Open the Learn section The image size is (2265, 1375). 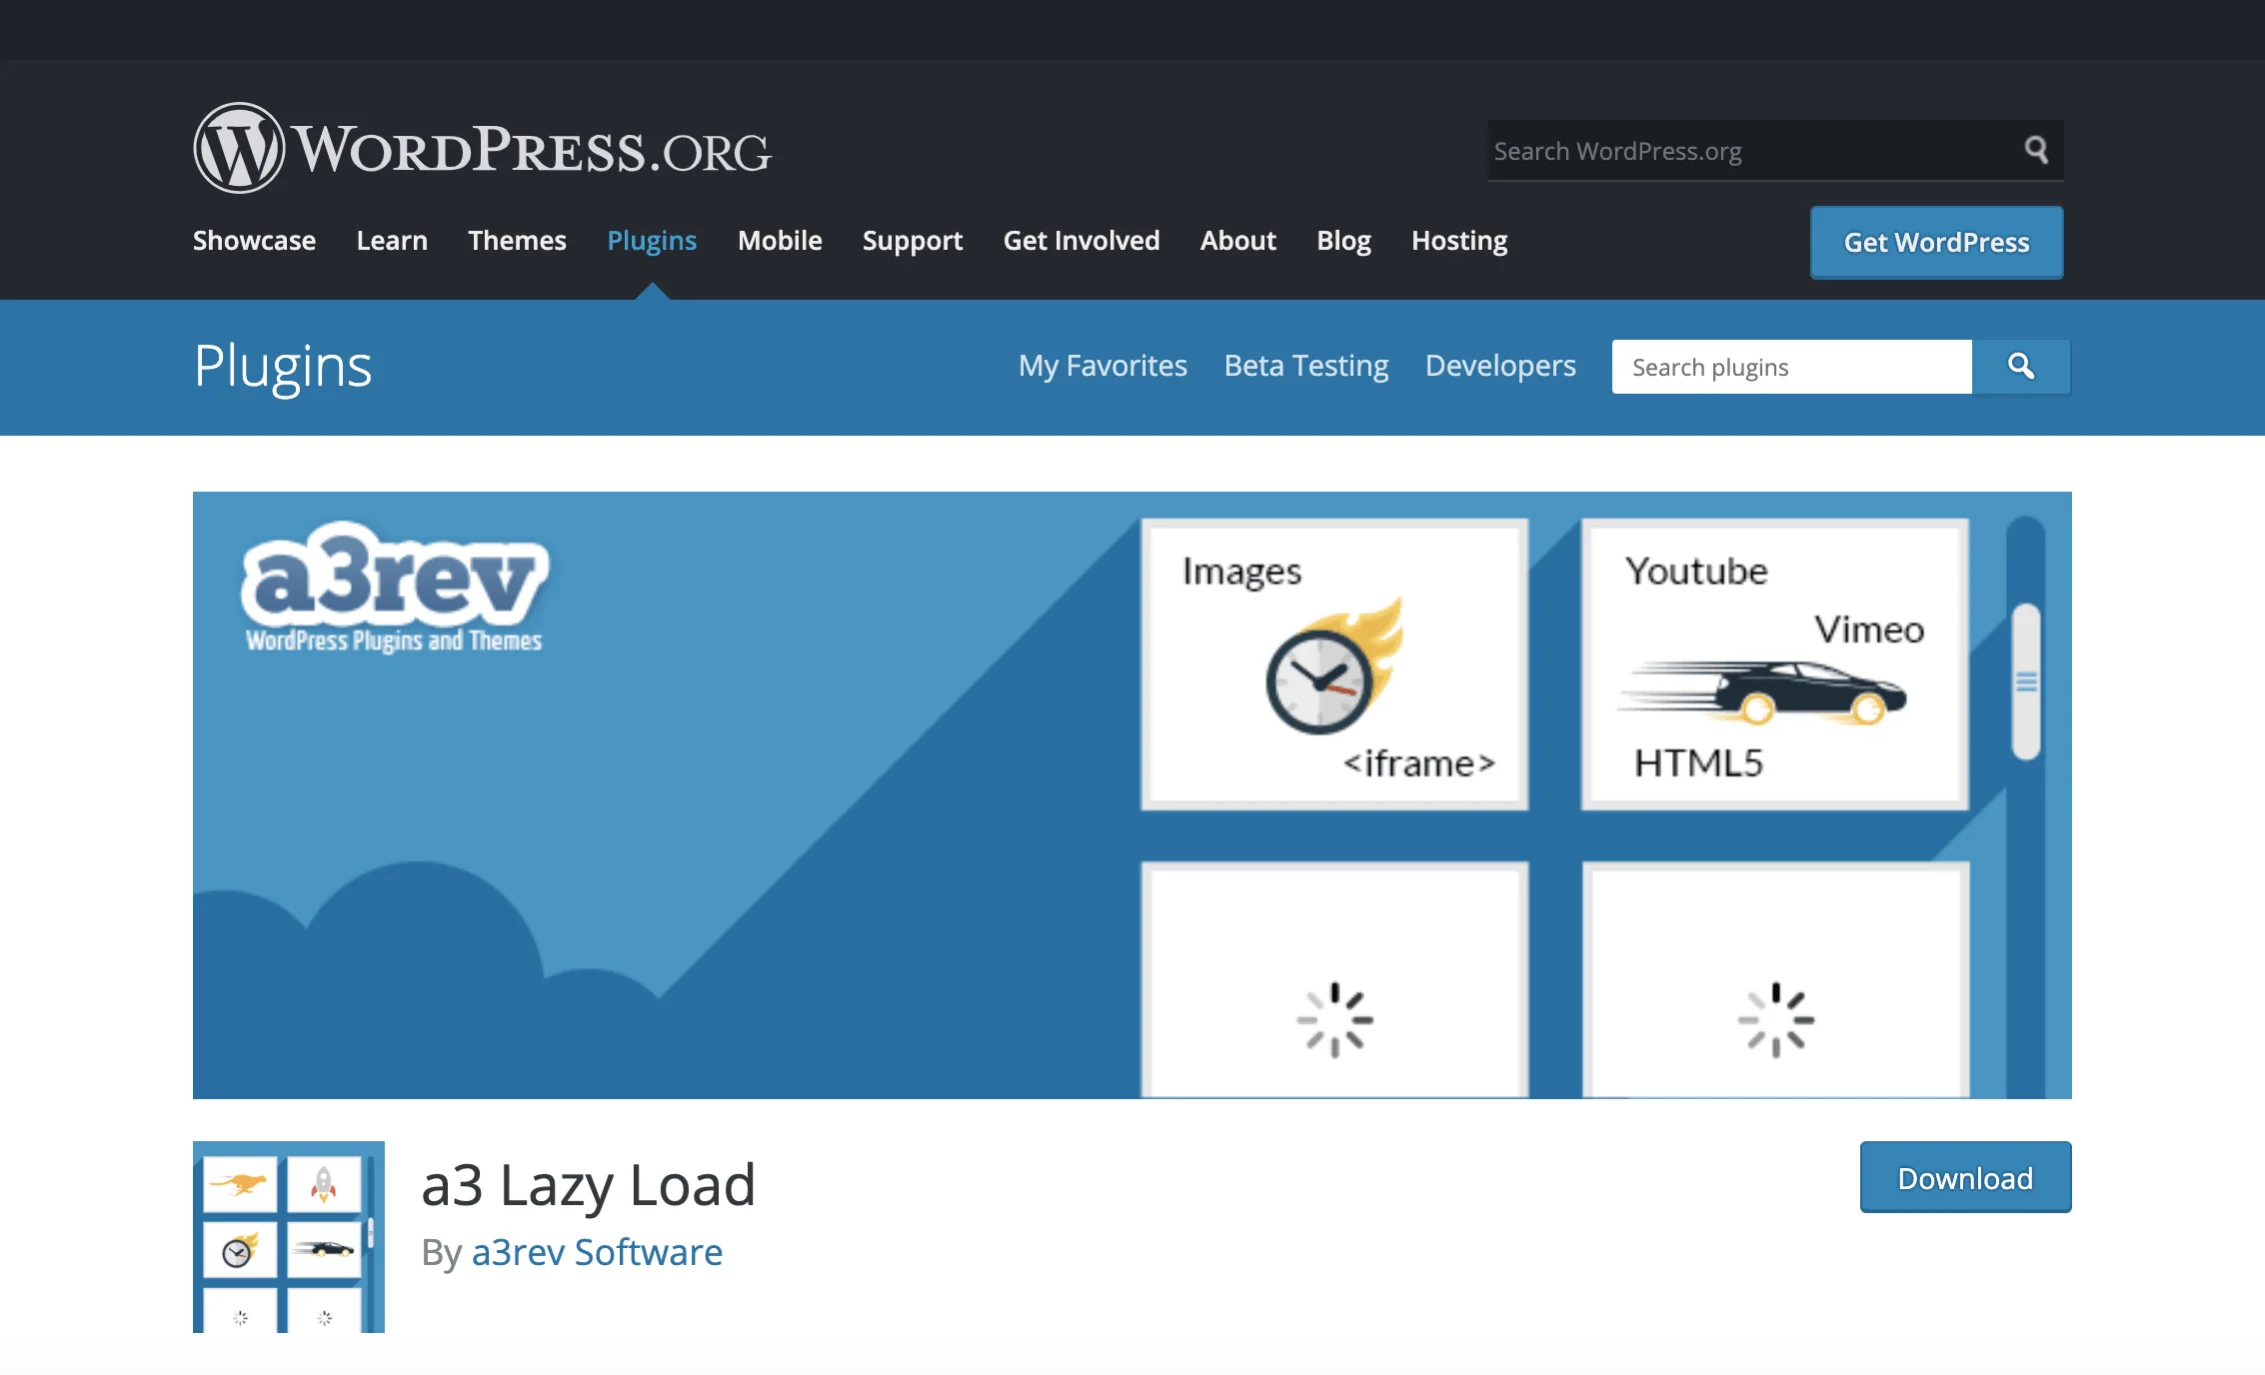391,240
